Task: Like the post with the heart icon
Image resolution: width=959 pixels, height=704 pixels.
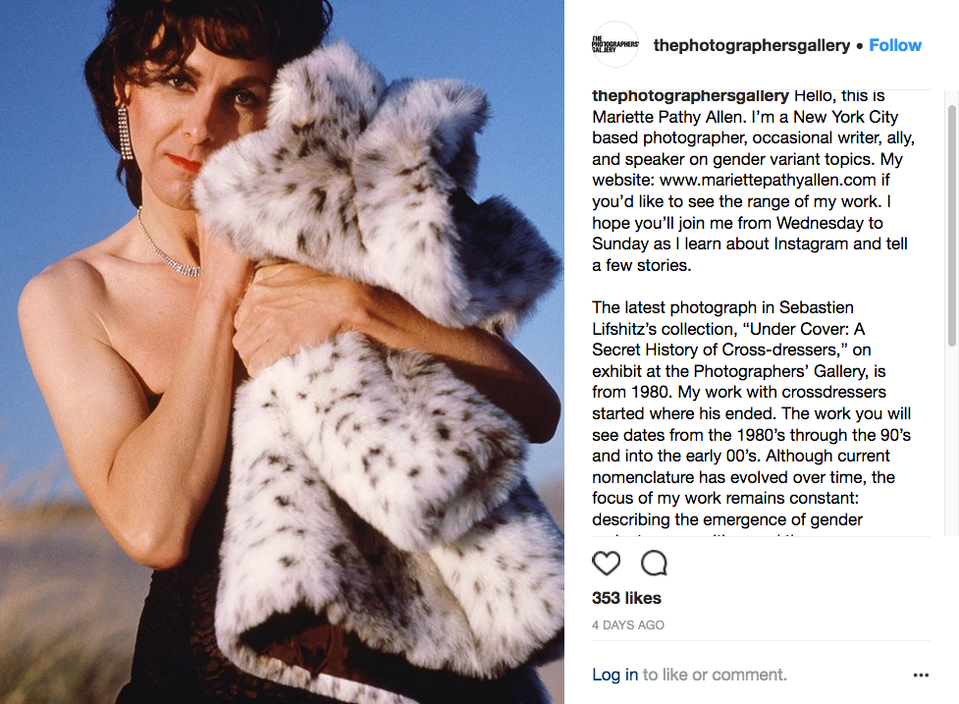Action: pos(606,563)
